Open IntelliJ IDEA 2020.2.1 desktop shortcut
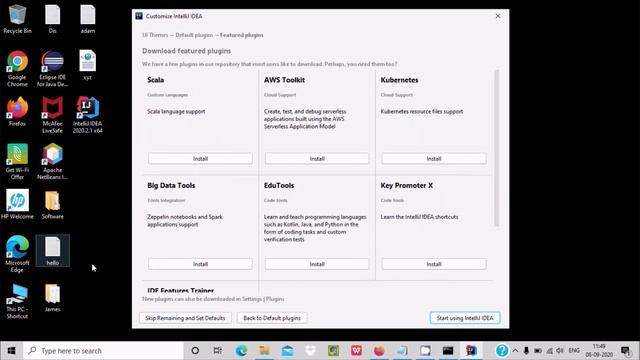 click(x=87, y=115)
